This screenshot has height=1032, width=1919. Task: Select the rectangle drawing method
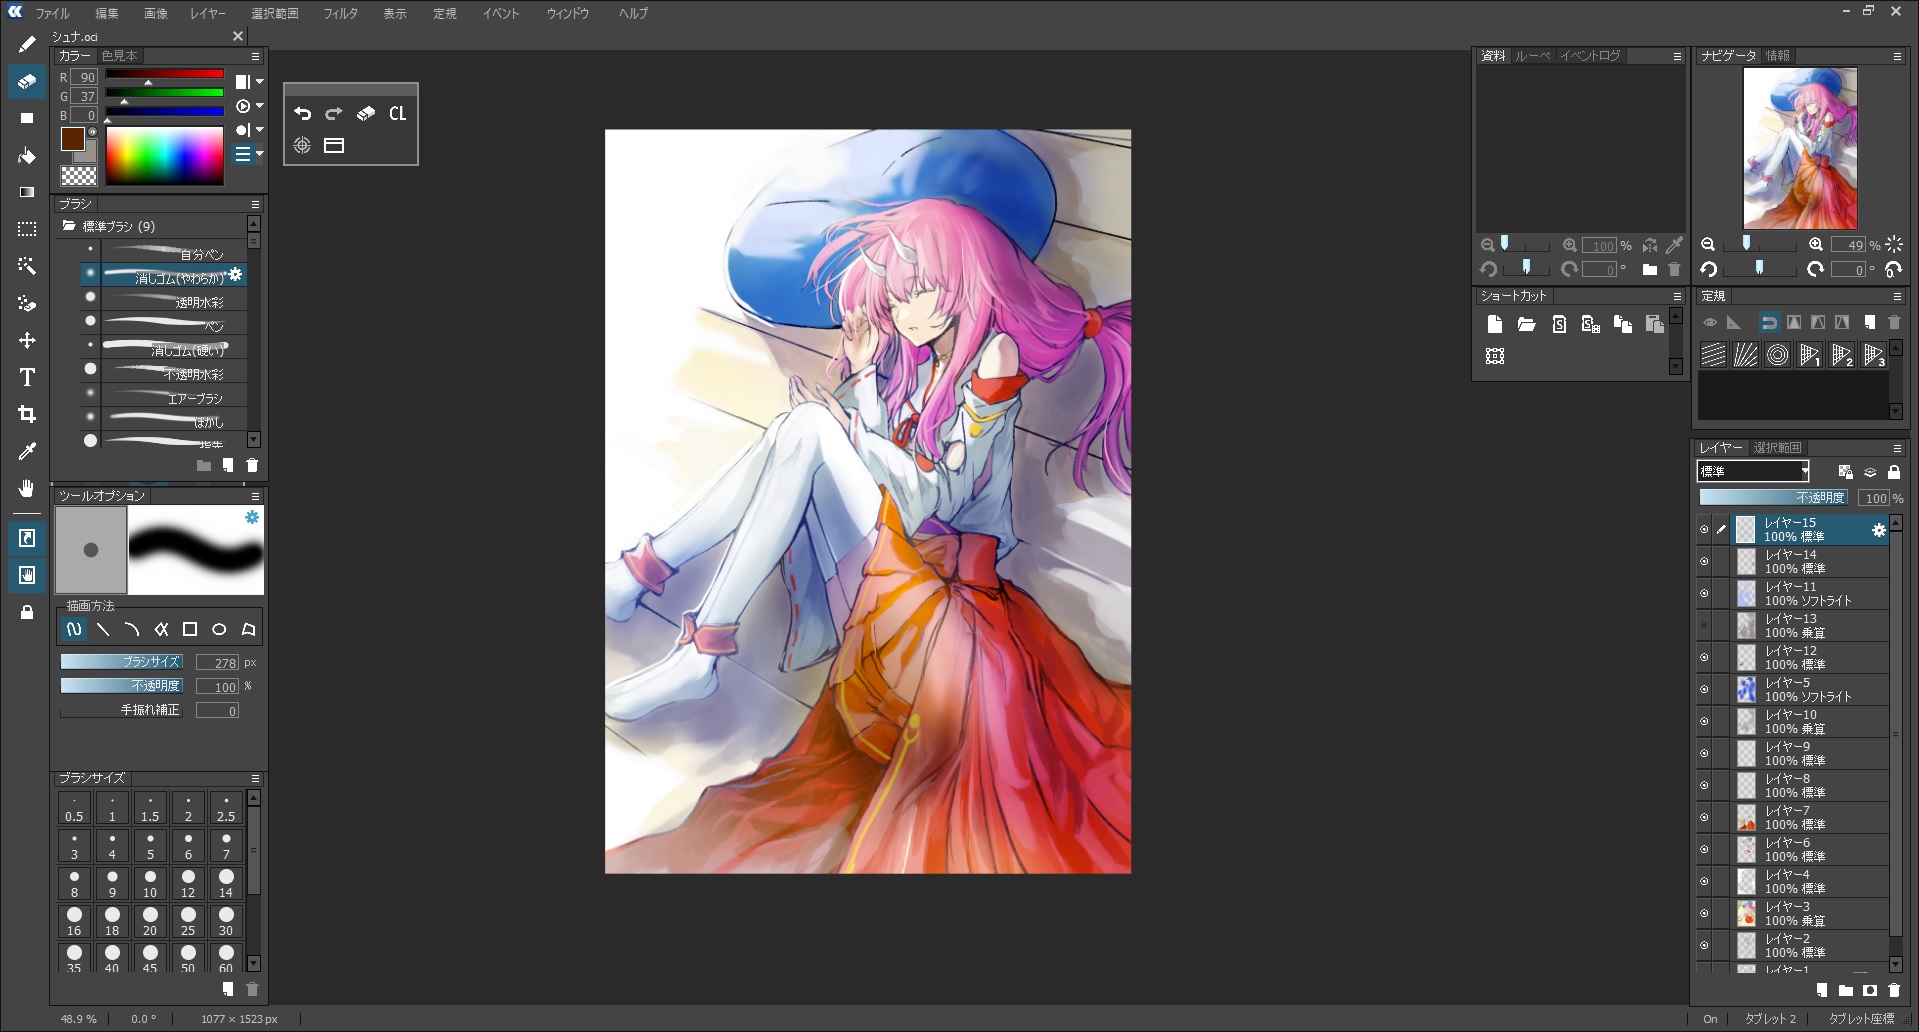(190, 629)
